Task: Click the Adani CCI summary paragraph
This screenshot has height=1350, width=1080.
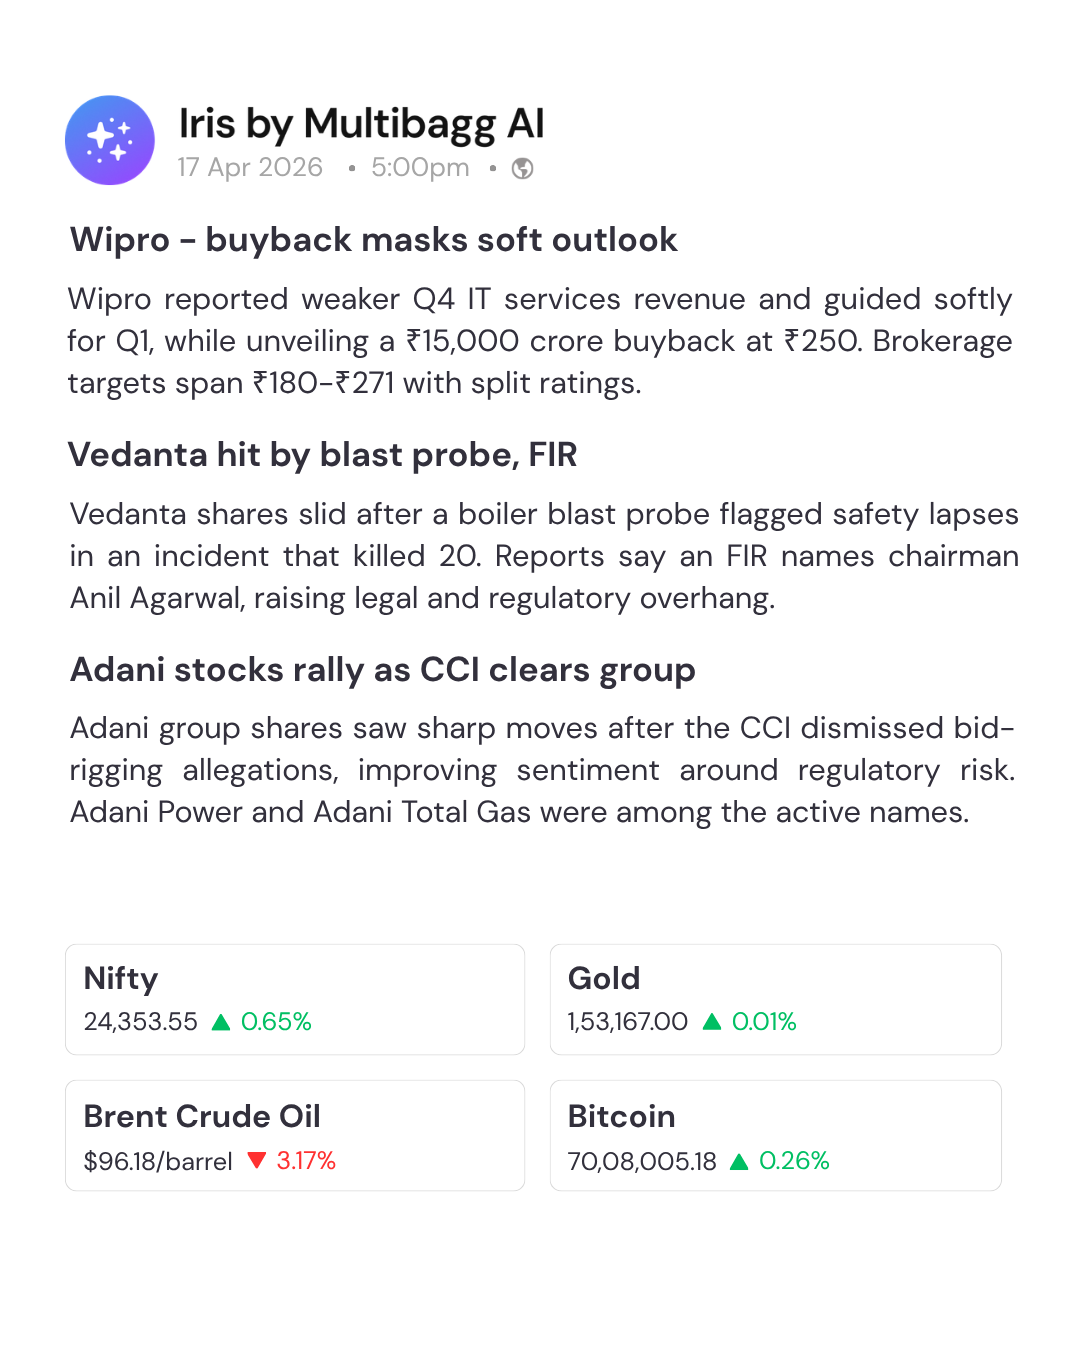Action: point(542,770)
